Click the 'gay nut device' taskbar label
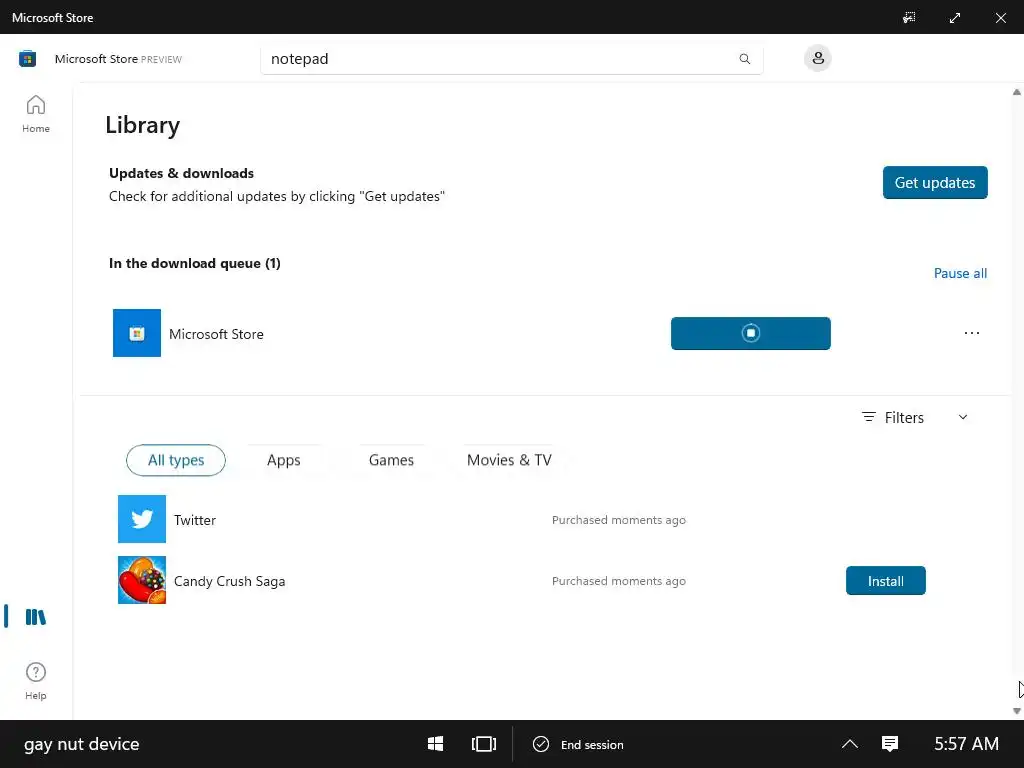 82,744
